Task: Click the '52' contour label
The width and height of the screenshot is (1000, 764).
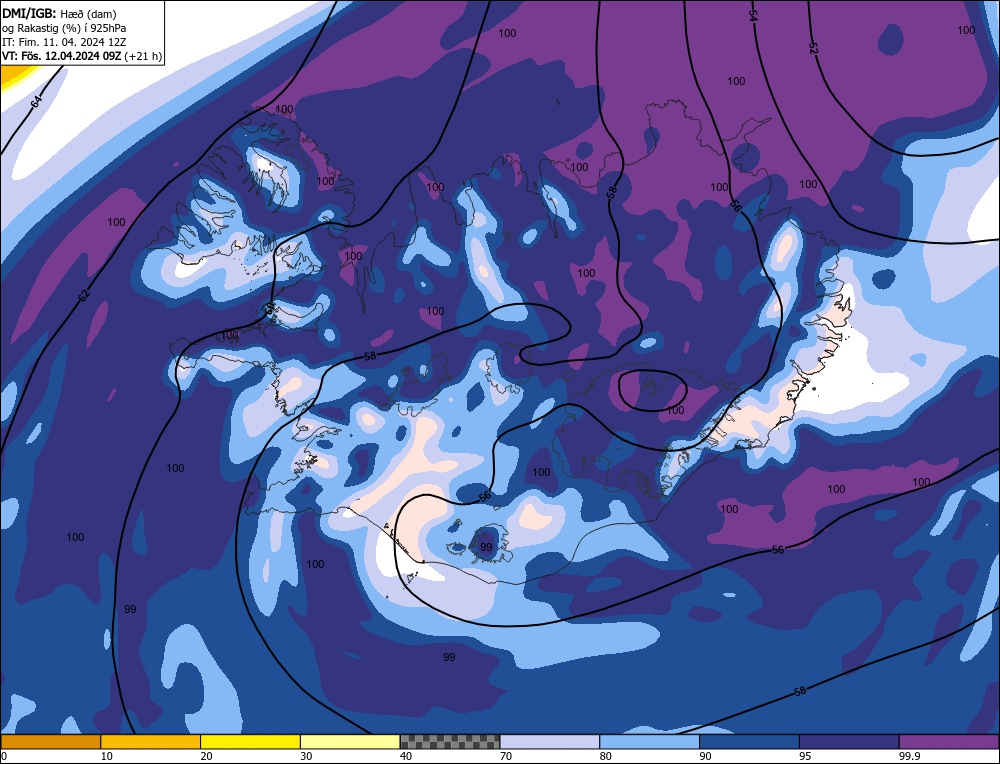Action: coord(814,48)
